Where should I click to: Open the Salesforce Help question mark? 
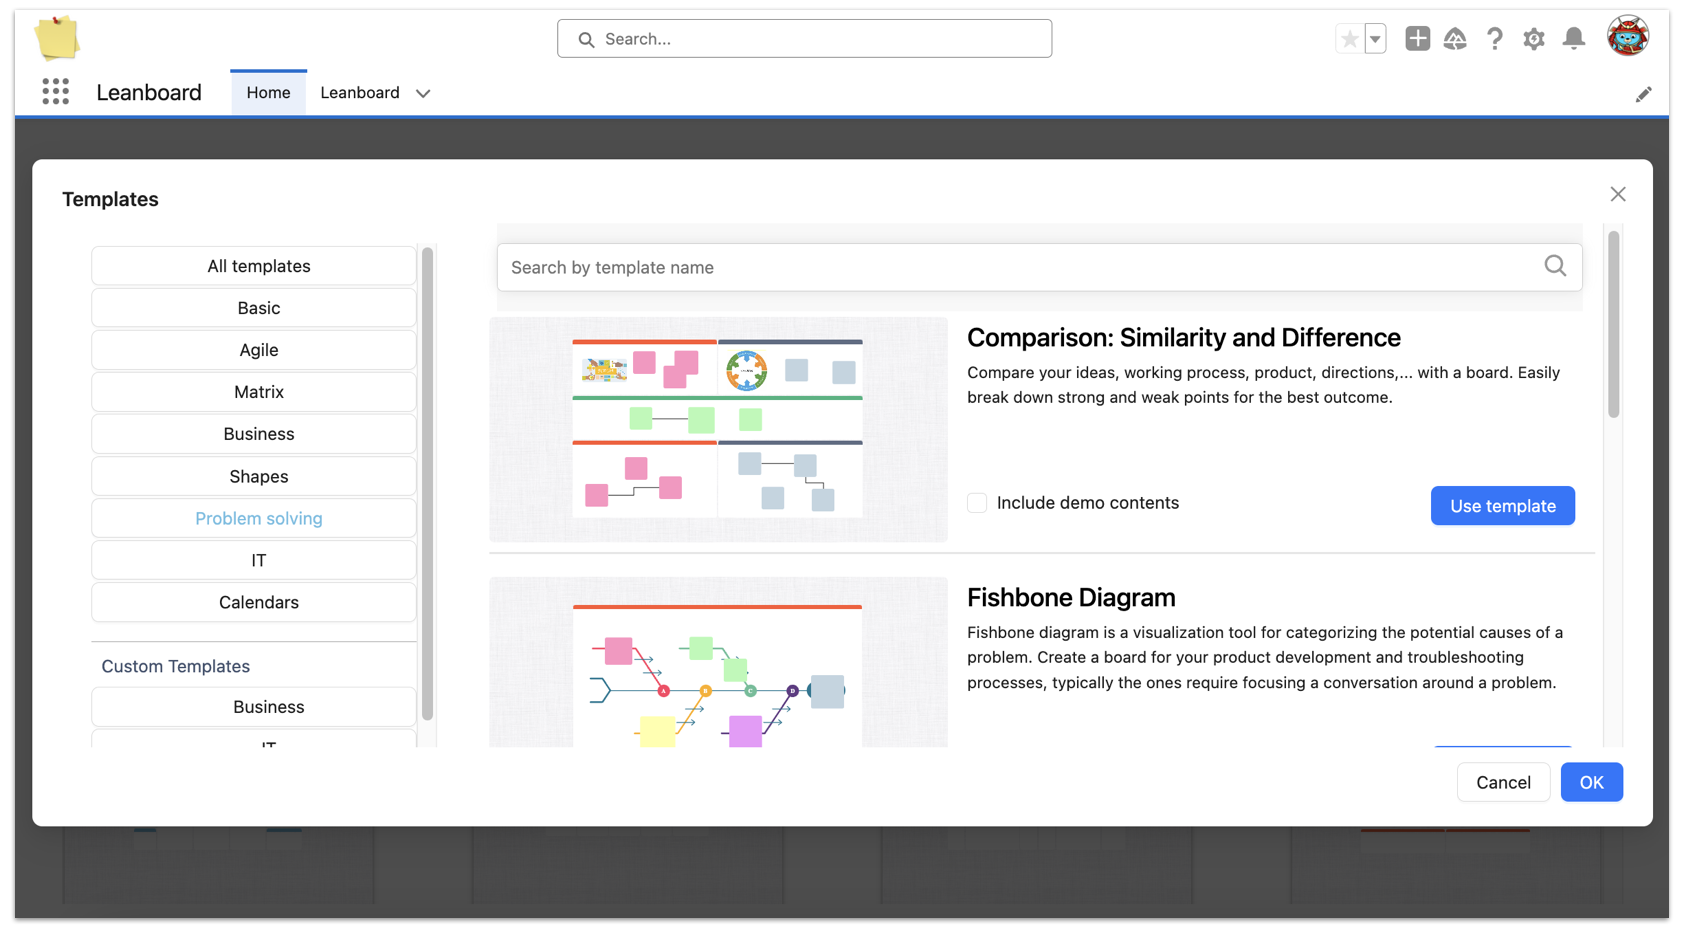pyautogui.click(x=1494, y=39)
